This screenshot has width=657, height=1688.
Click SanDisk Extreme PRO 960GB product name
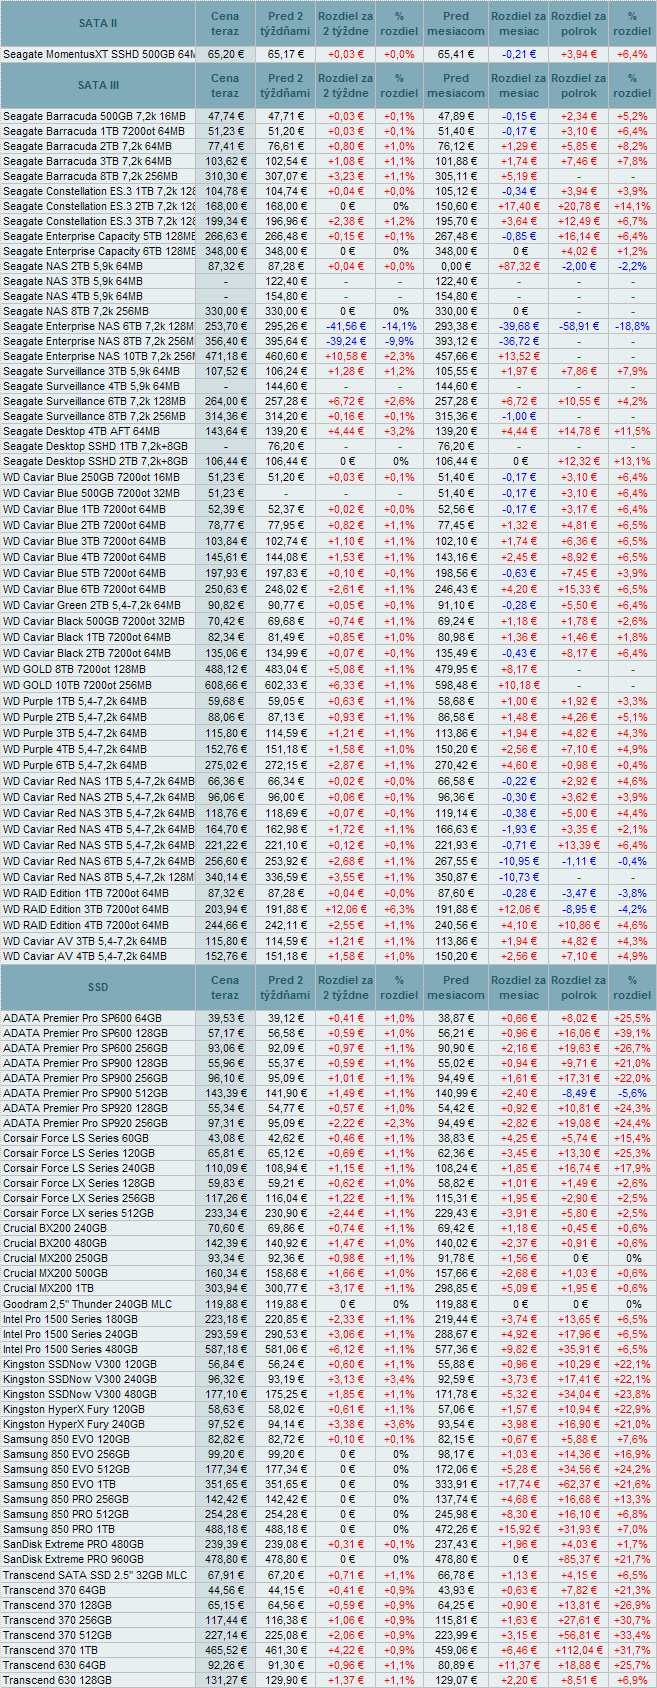[x=73, y=1559]
